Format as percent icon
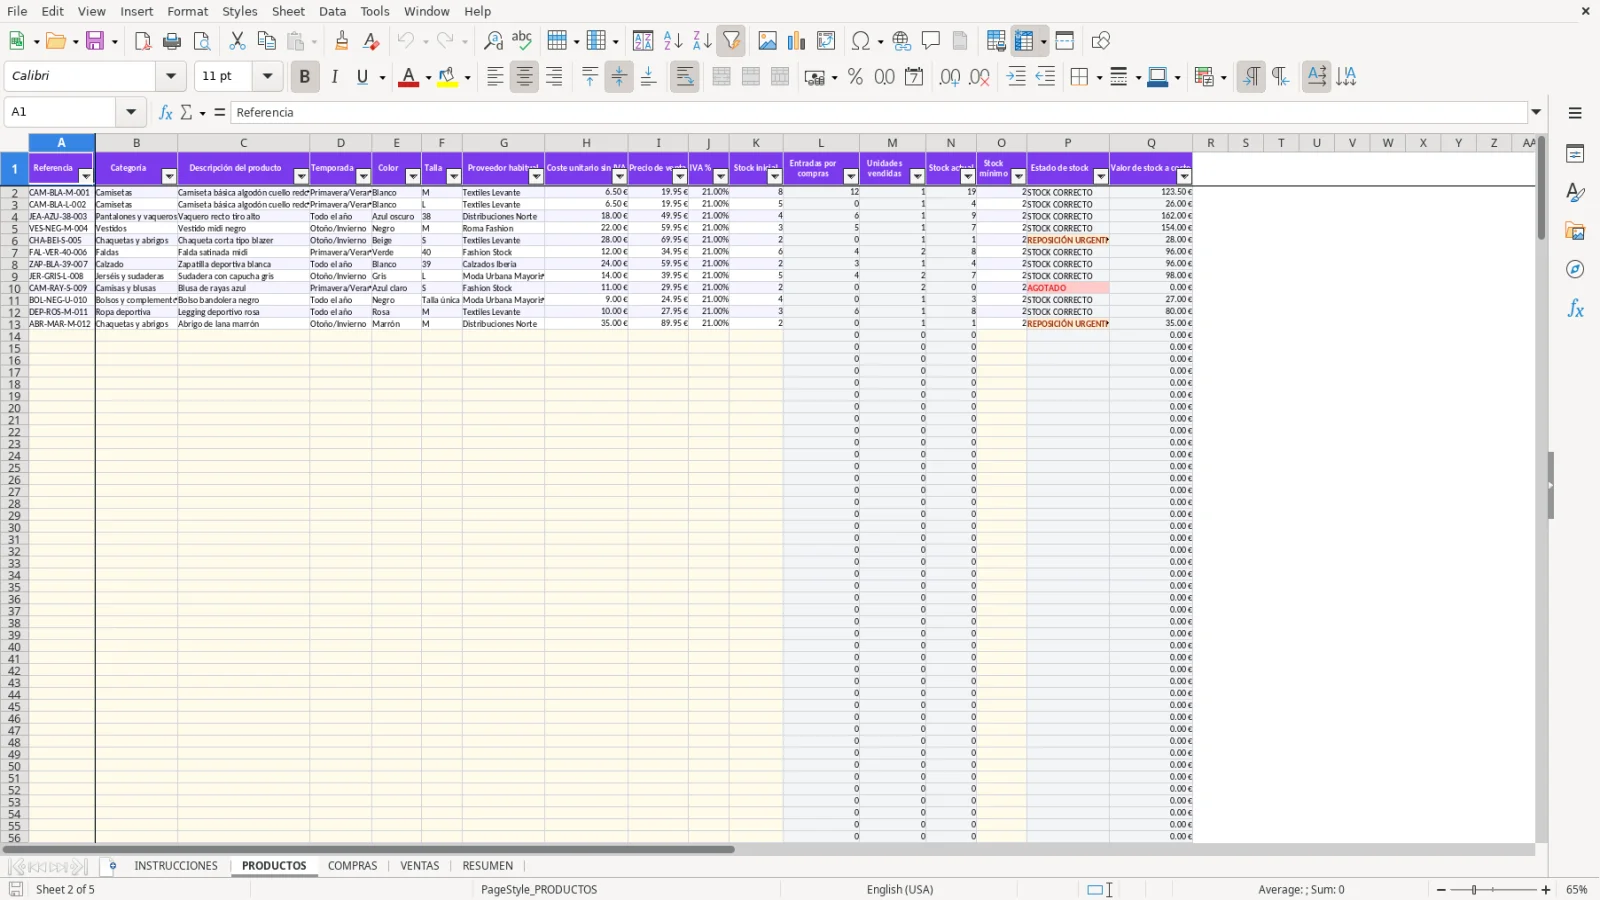The width and height of the screenshot is (1600, 900). tap(855, 77)
